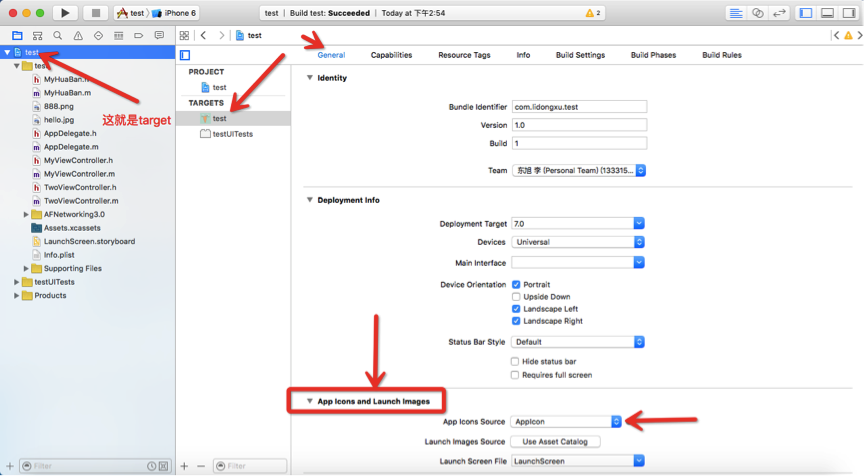Open the Status Bar Style dropdown
Image resolution: width=865 pixels, height=476 pixels.
(x=578, y=342)
